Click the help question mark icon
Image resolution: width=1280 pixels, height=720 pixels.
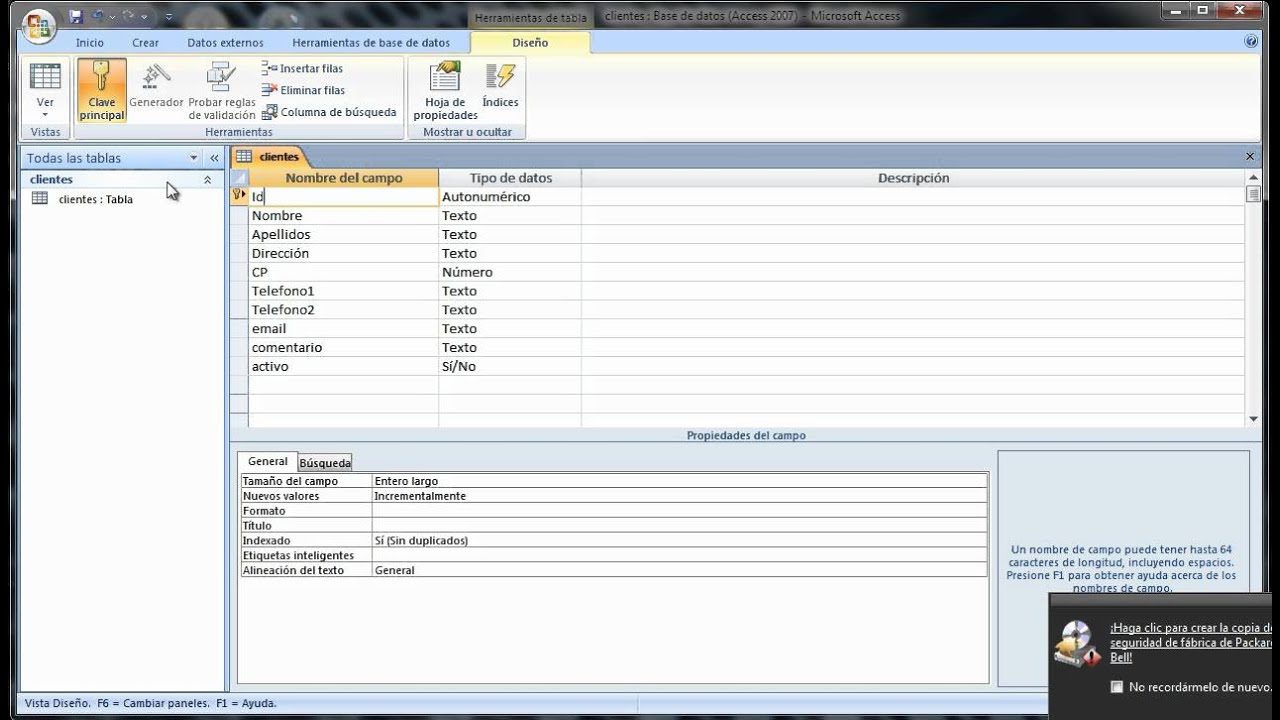1251,42
